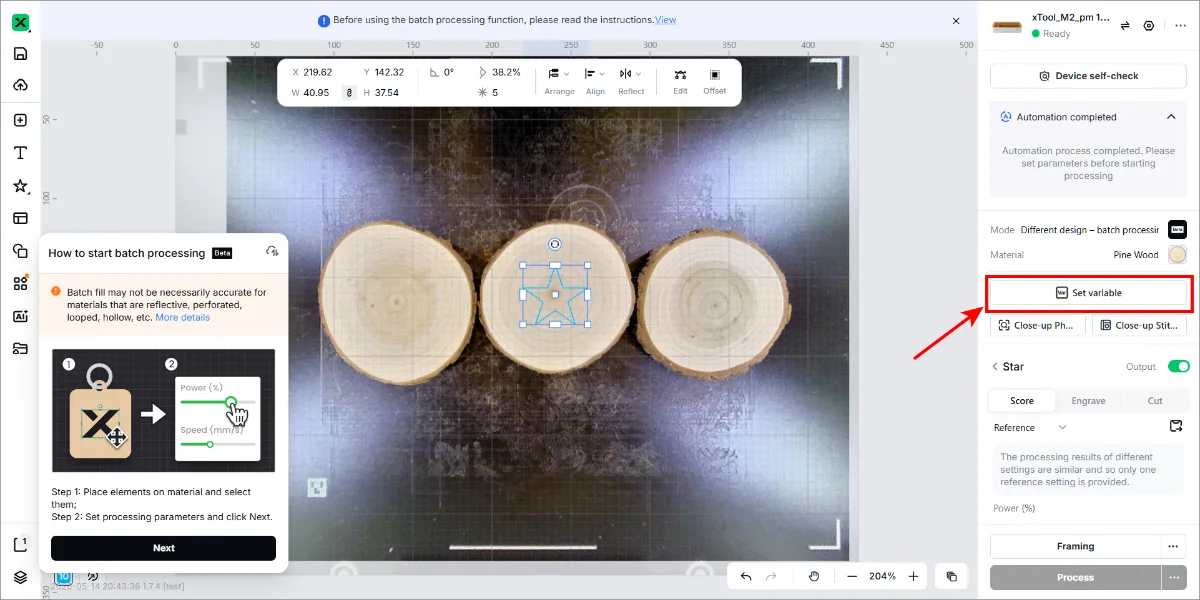The width and height of the screenshot is (1200, 600).
Task: Click the Pine Wood material swatch
Action: 1177,255
